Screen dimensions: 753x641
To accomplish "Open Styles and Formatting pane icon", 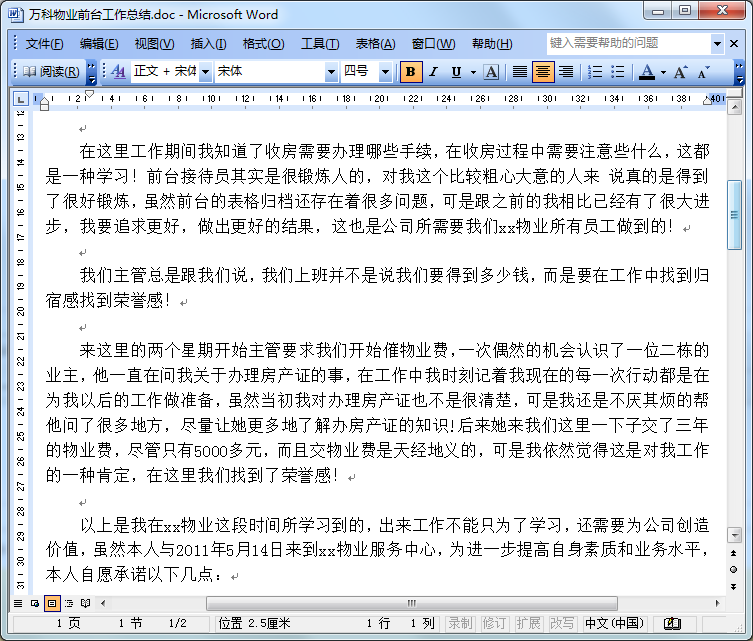I will pos(118,72).
